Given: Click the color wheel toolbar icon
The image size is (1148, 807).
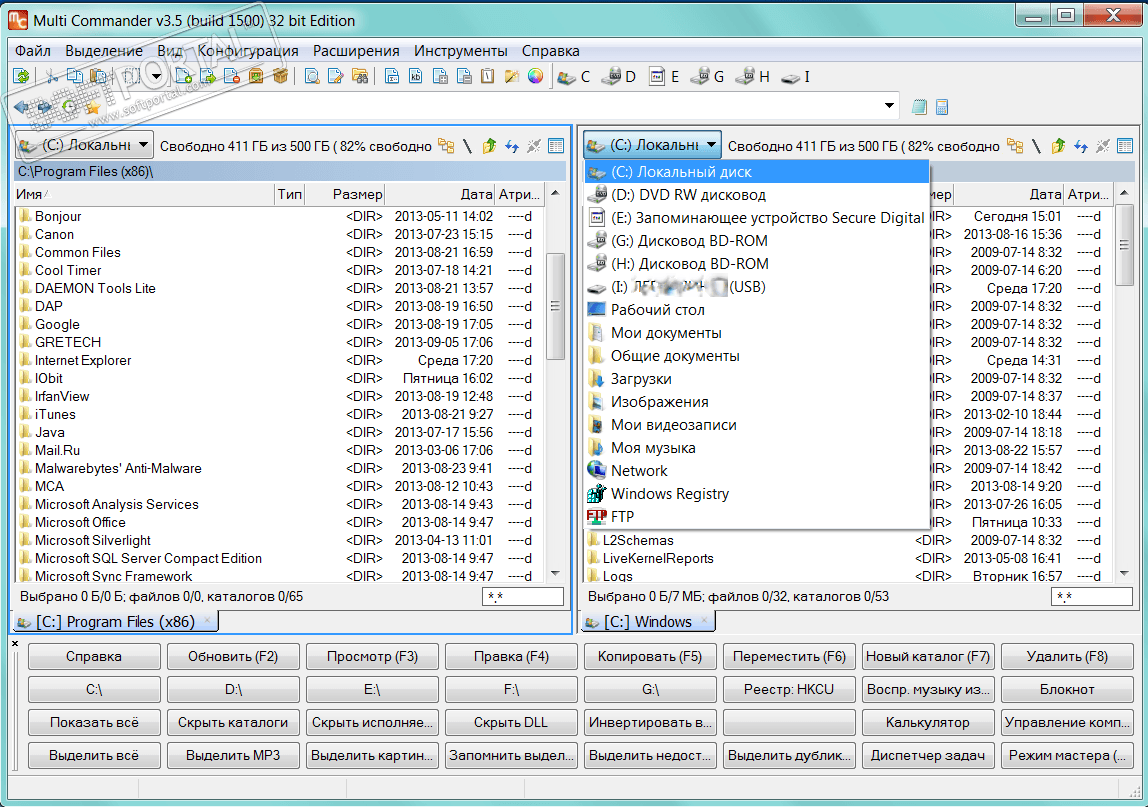Looking at the screenshot, I should click(x=536, y=76).
